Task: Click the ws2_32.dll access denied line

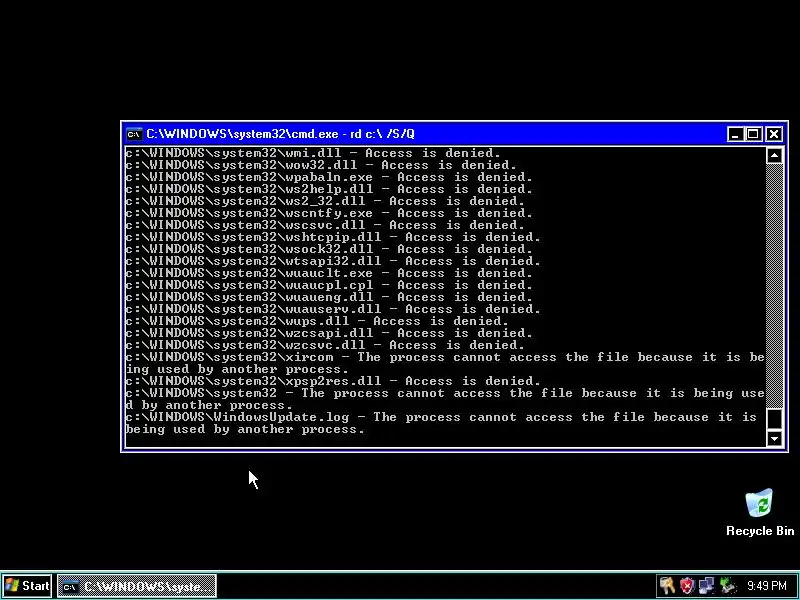Action: [x=325, y=201]
